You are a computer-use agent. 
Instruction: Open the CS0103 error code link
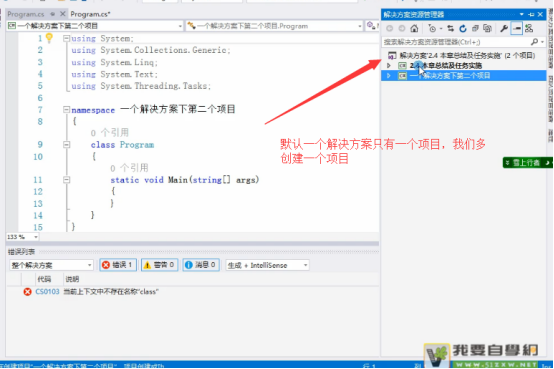pos(47,292)
